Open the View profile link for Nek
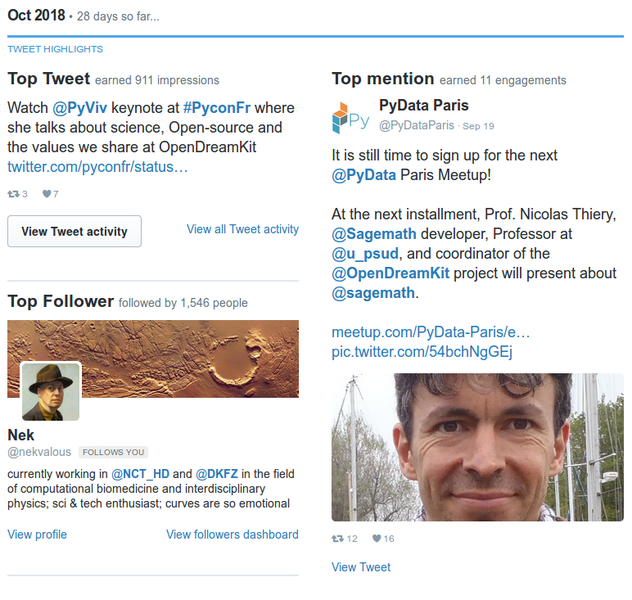Screen dimensions: 632x600 pos(37,534)
